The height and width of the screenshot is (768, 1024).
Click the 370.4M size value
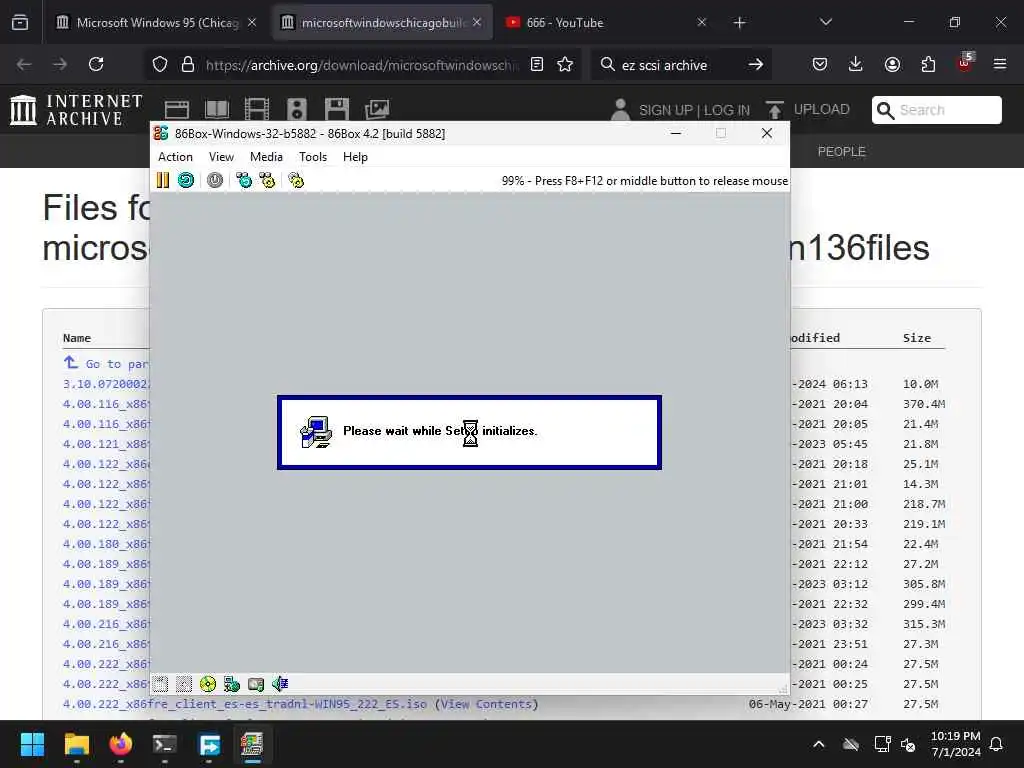point(924,404)
